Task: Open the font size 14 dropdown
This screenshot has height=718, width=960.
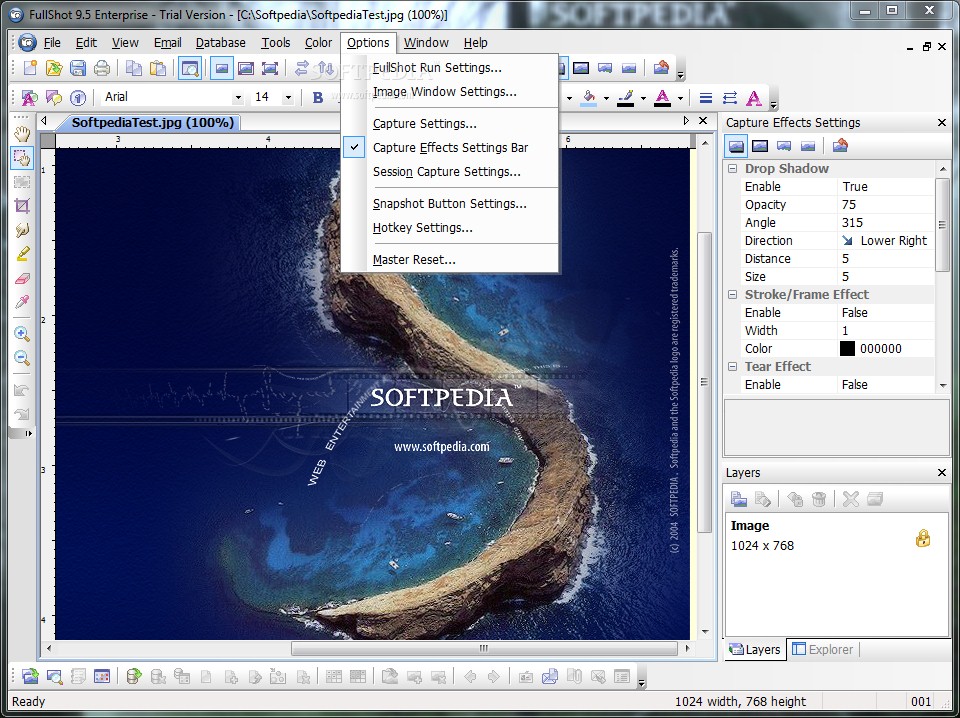Action: (x=288, y=97)
